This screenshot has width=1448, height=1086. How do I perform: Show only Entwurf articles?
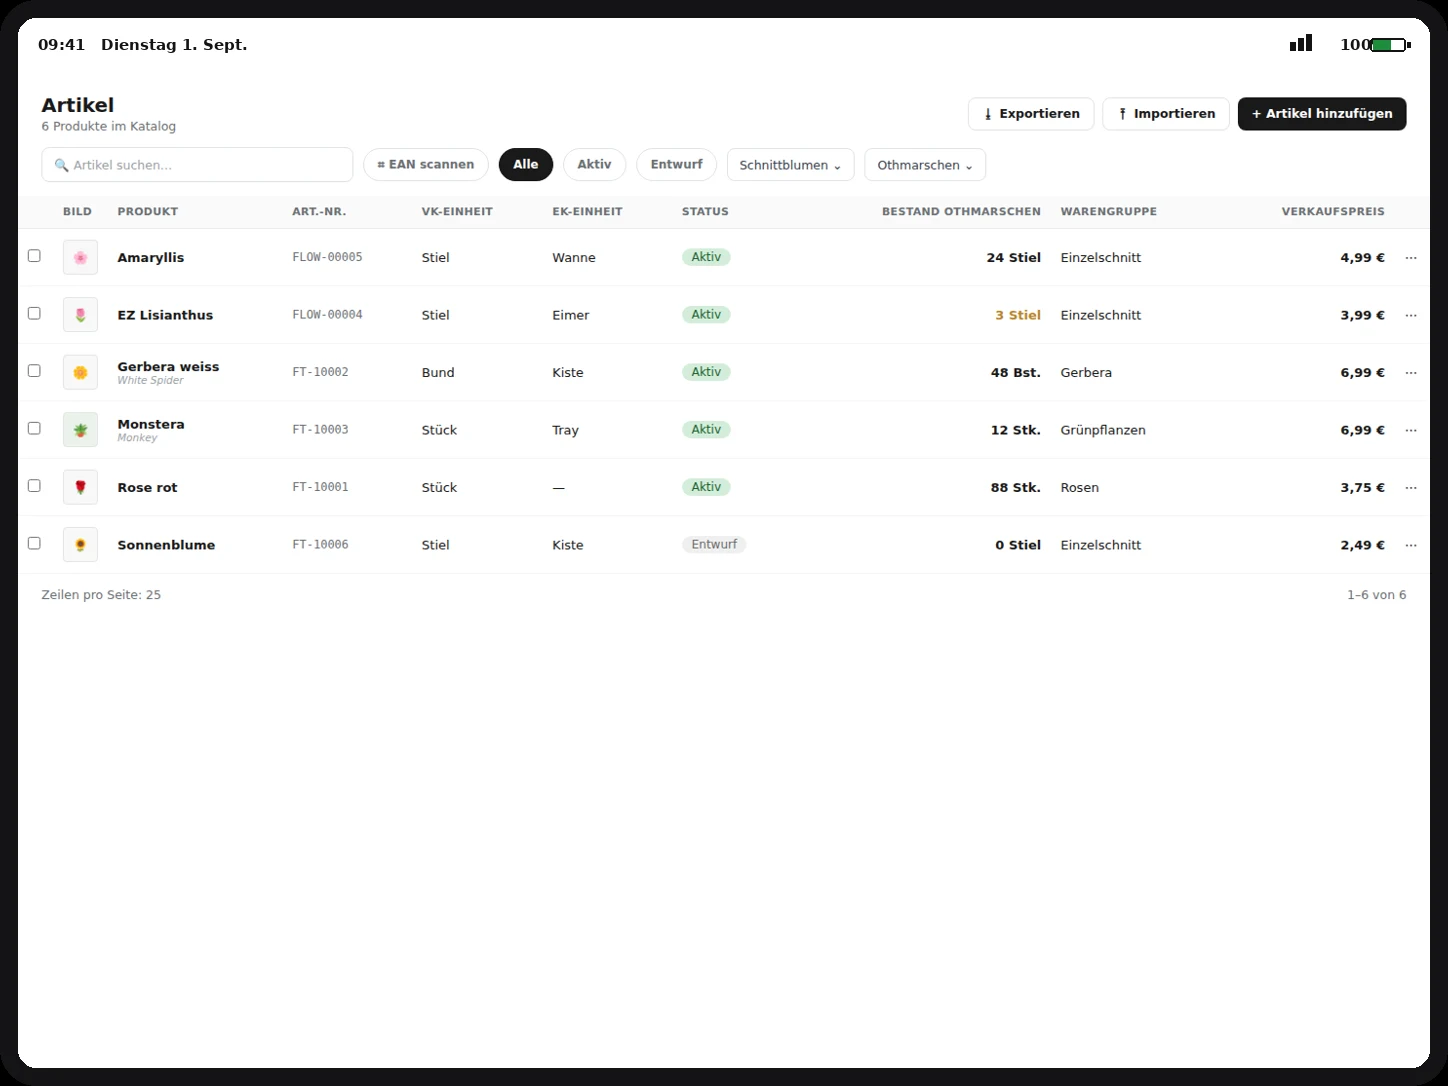click(x=676, y=165)
